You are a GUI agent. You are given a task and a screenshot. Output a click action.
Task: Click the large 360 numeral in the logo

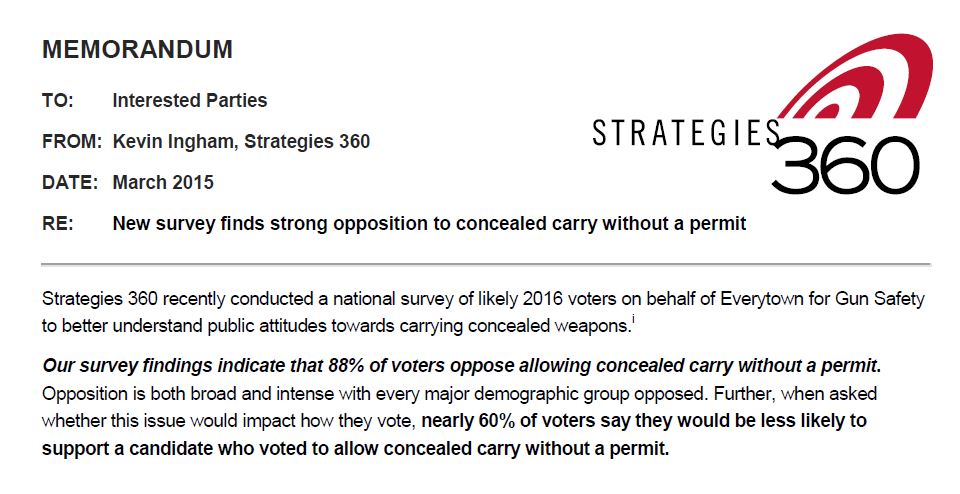[x=845, y=165]
